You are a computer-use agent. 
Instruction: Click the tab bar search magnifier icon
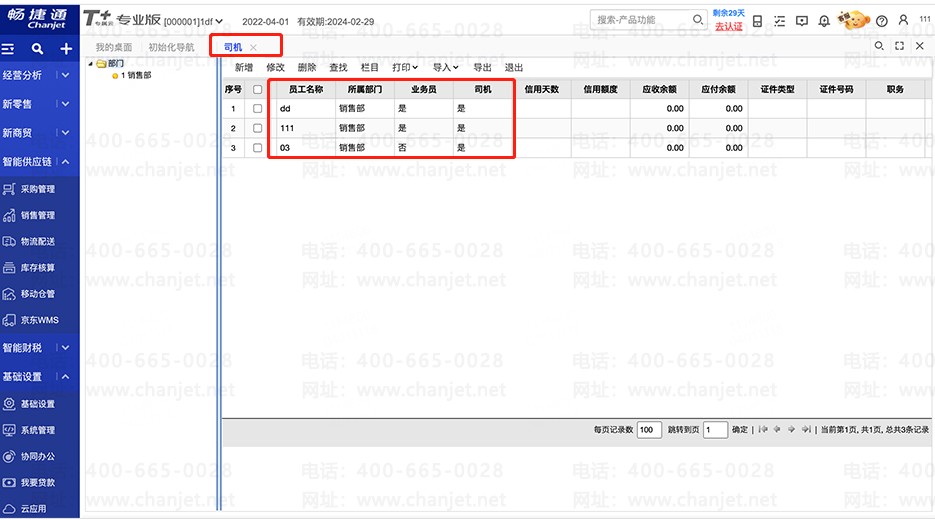878,46
